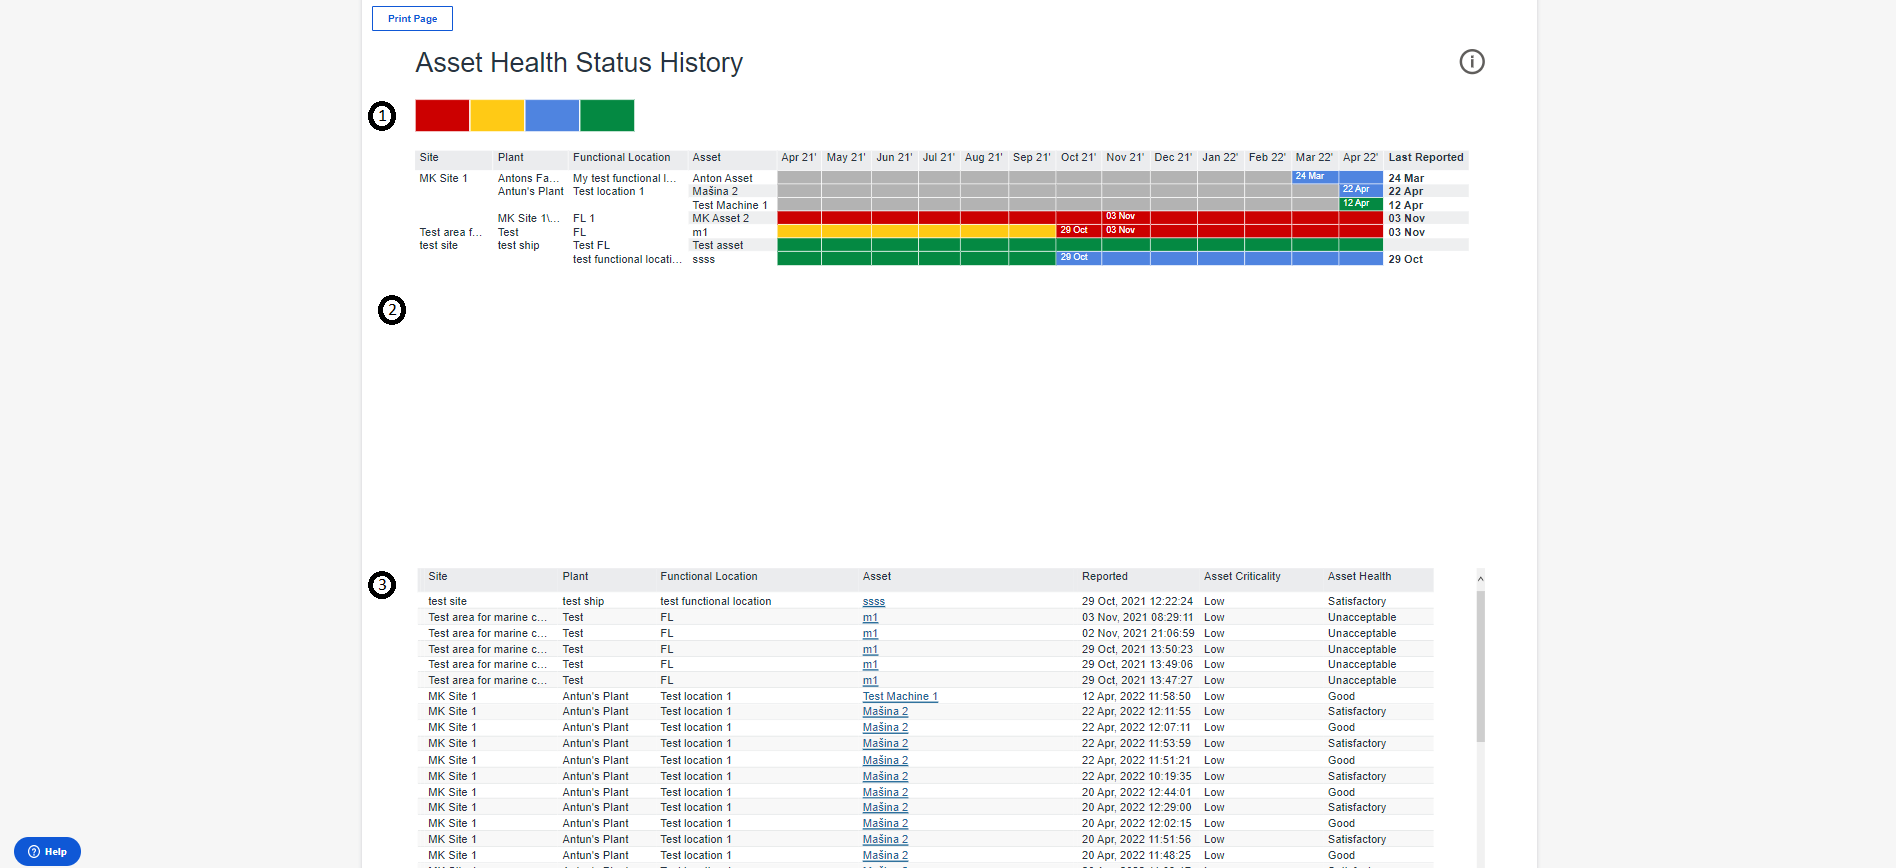Click the 24 Mar marker in timeline
The width and height of the screenshot is (1896, 868).
click(1310, 177)
